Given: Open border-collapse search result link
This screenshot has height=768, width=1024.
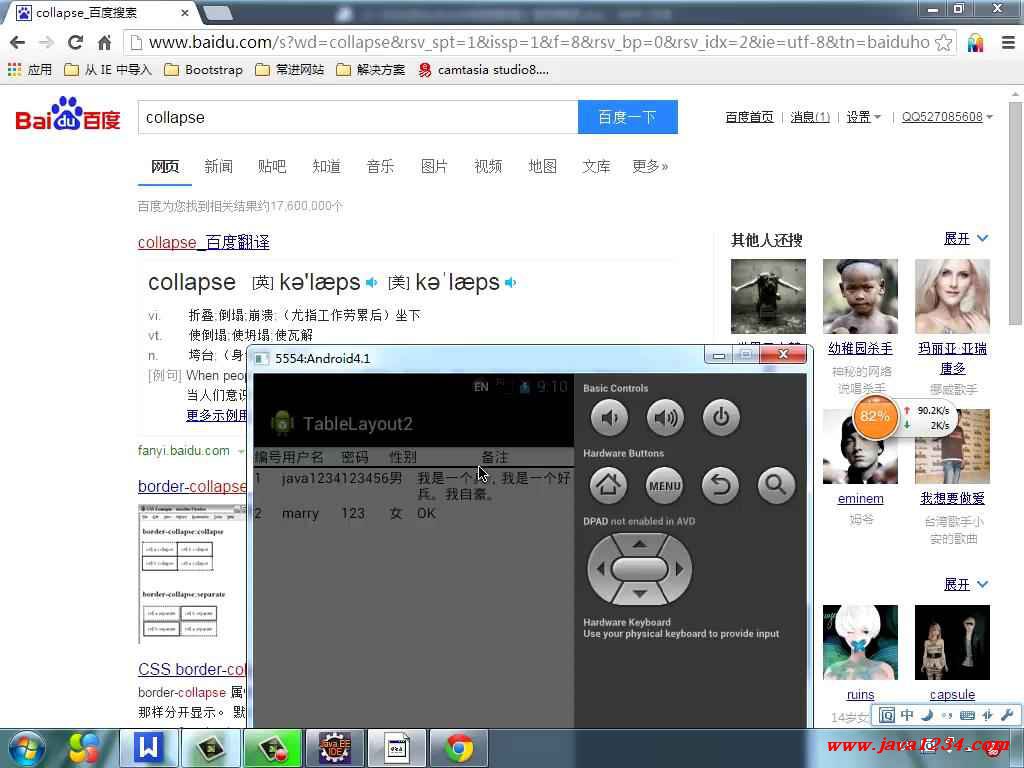Looking at the screenshot, I should click(x=192, y=487).
